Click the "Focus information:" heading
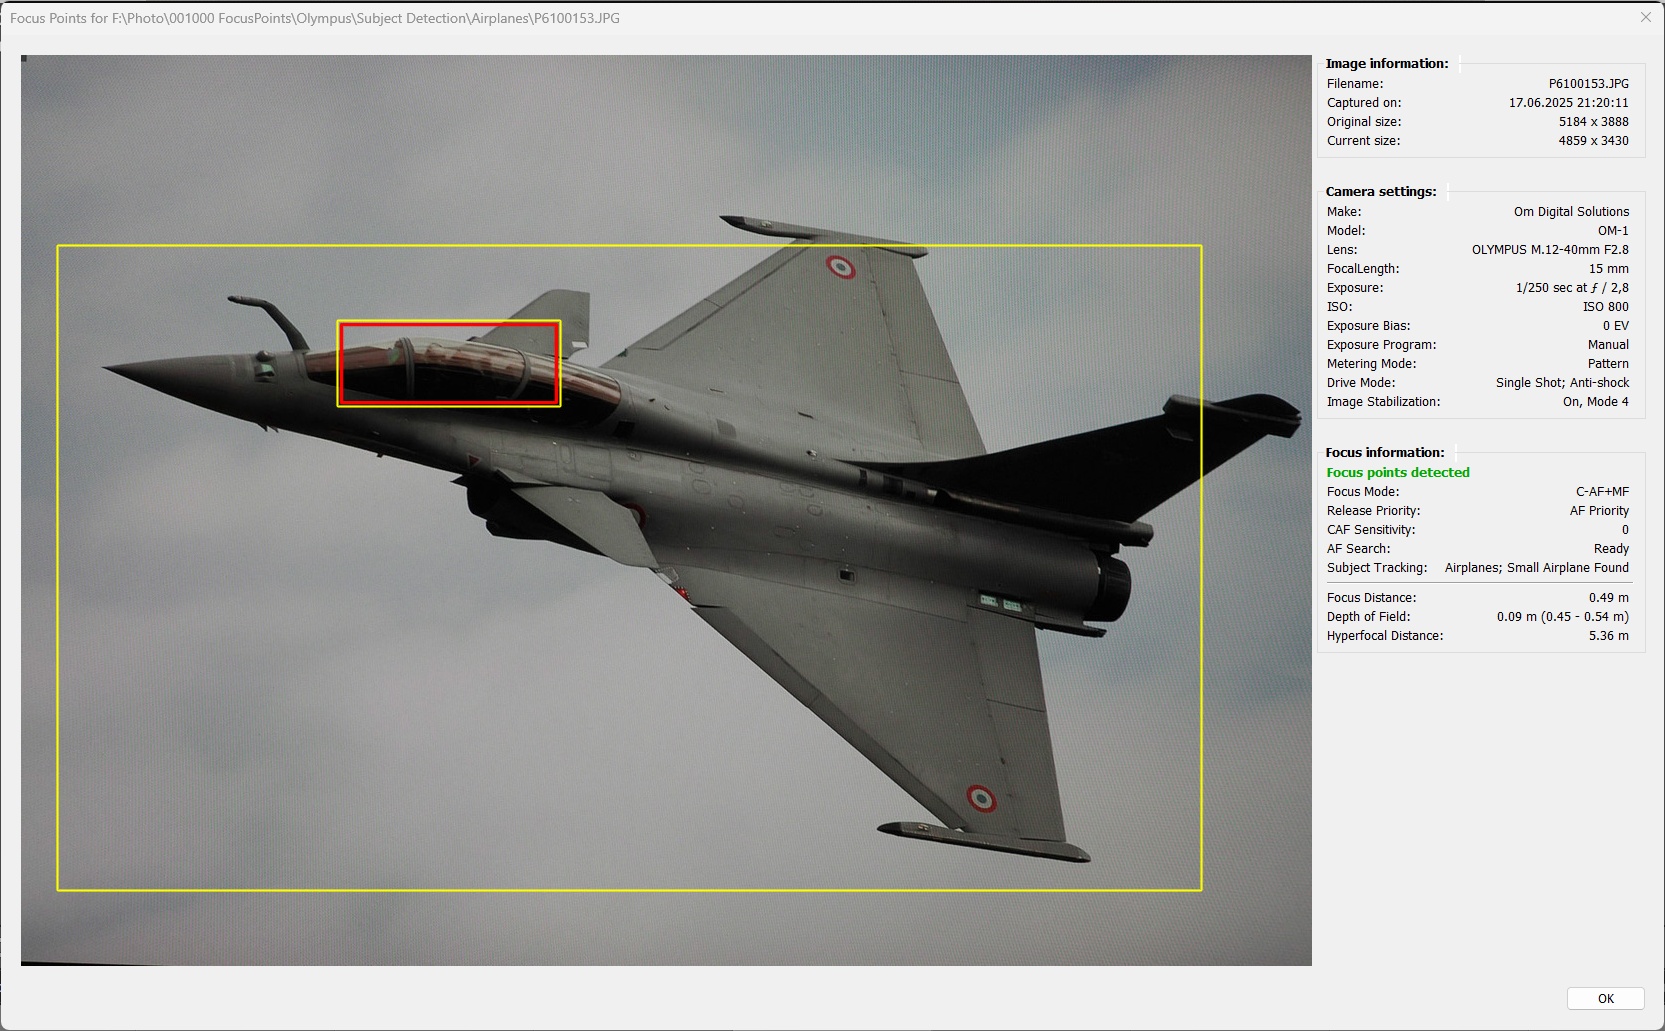1665x1031 pixels. (x=1384, y=452)
